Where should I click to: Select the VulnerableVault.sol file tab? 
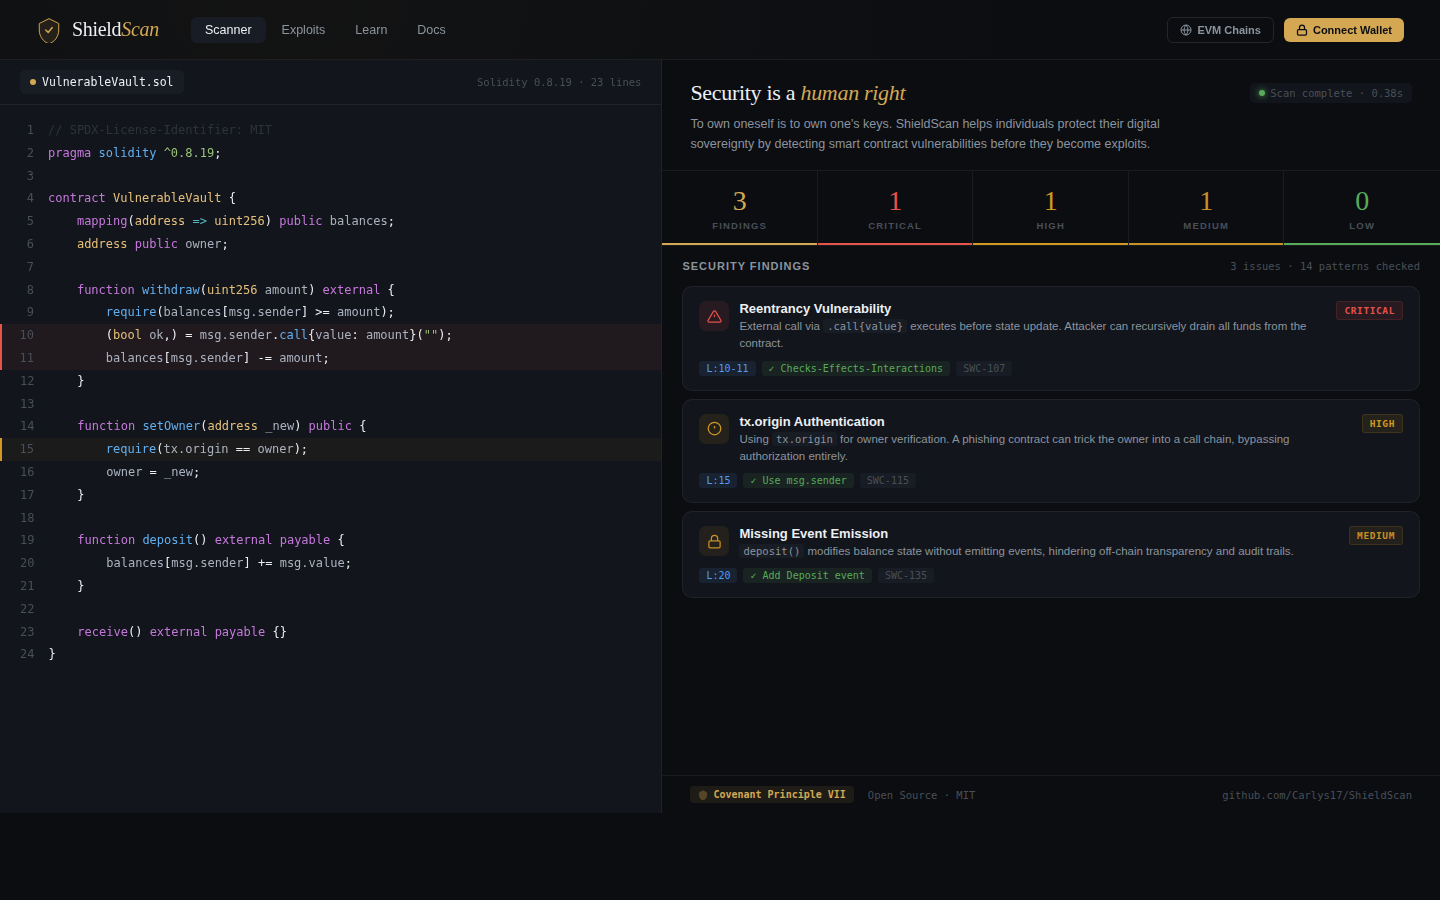tap(102, 82)
